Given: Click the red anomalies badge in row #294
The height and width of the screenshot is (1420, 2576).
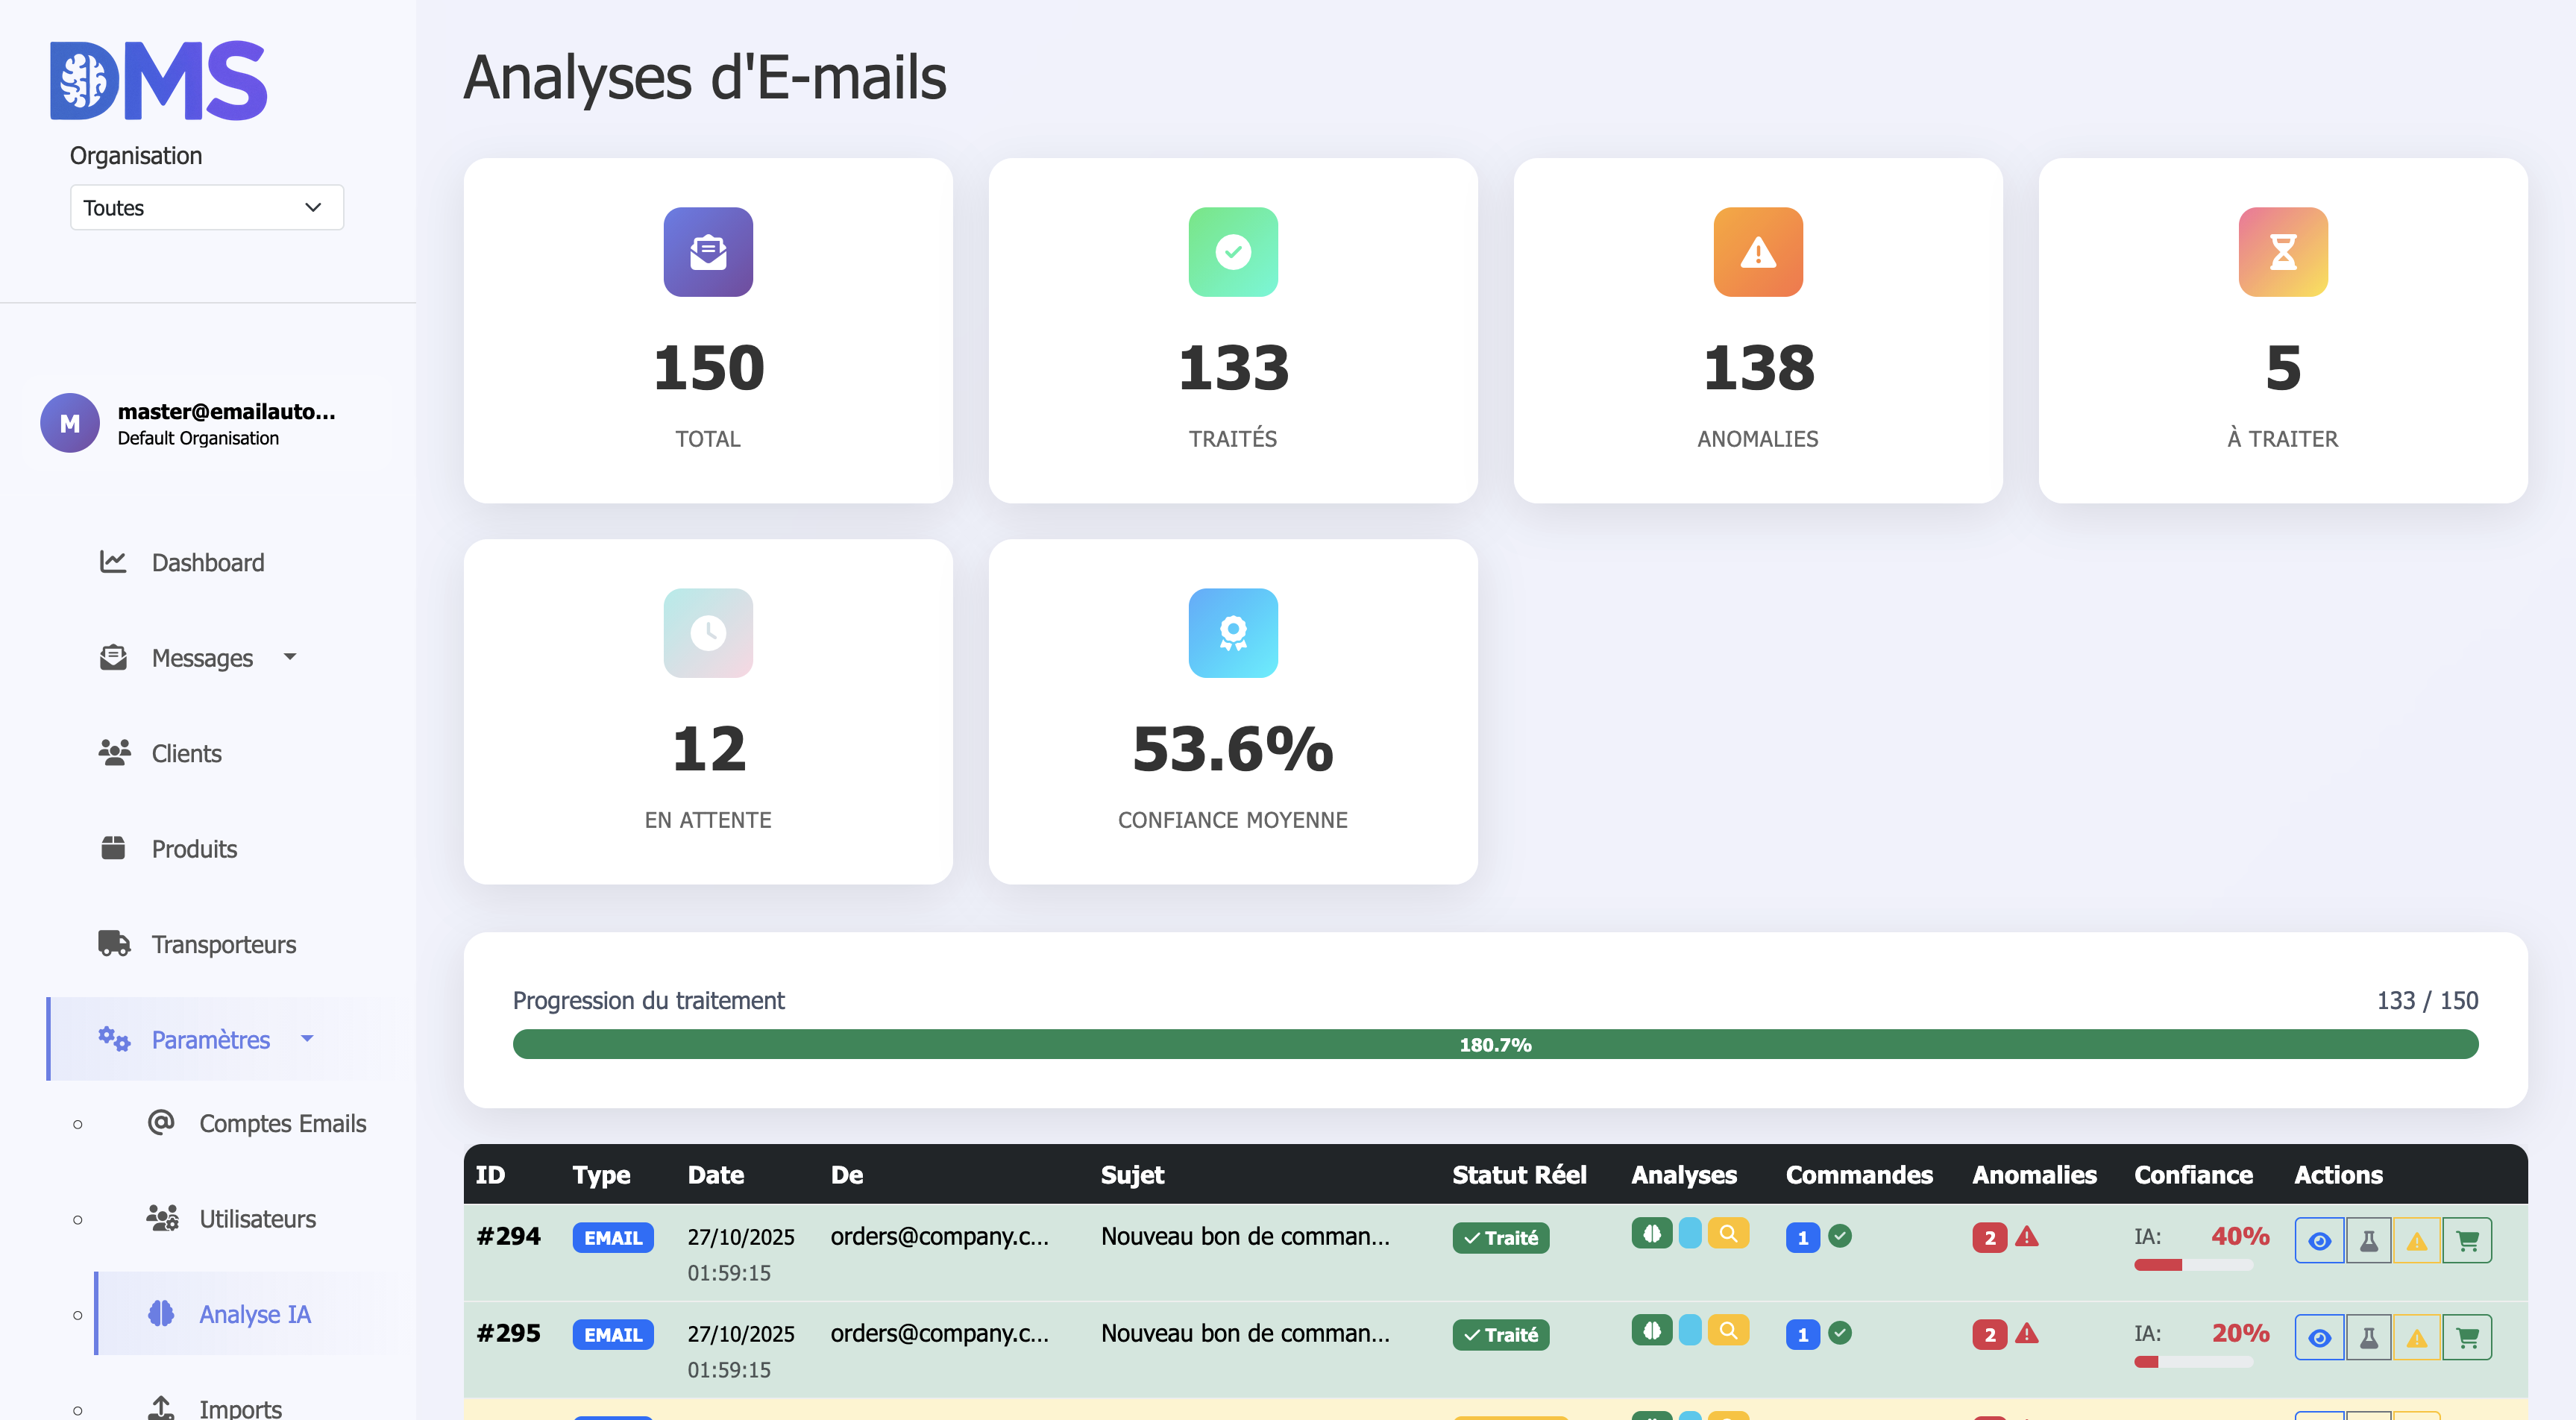Looking at the screenshot, I should [1989, 1237].
